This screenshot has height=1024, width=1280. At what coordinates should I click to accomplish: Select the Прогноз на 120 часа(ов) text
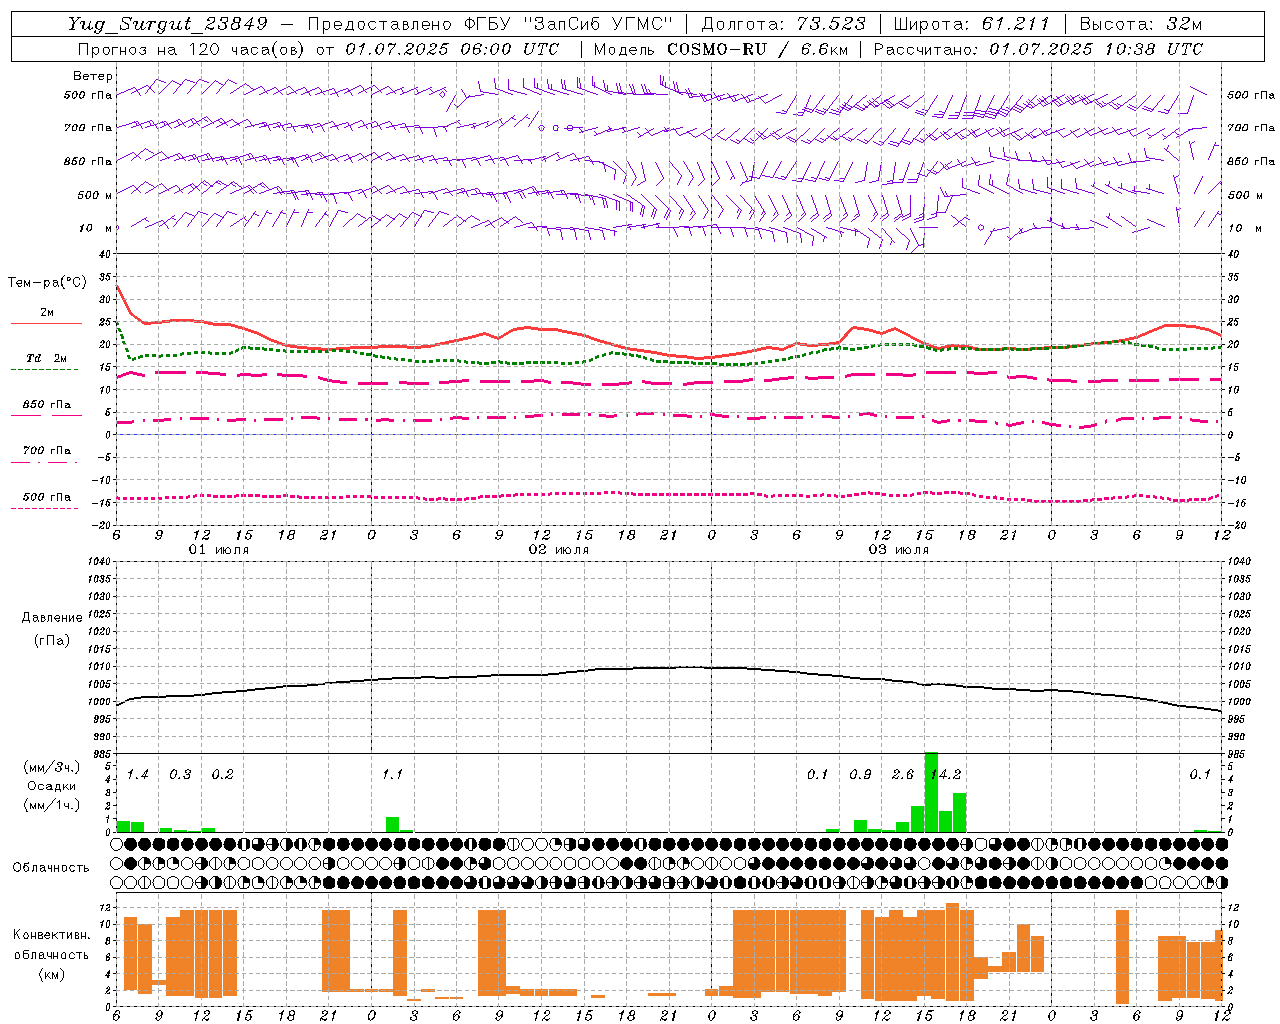192,49
